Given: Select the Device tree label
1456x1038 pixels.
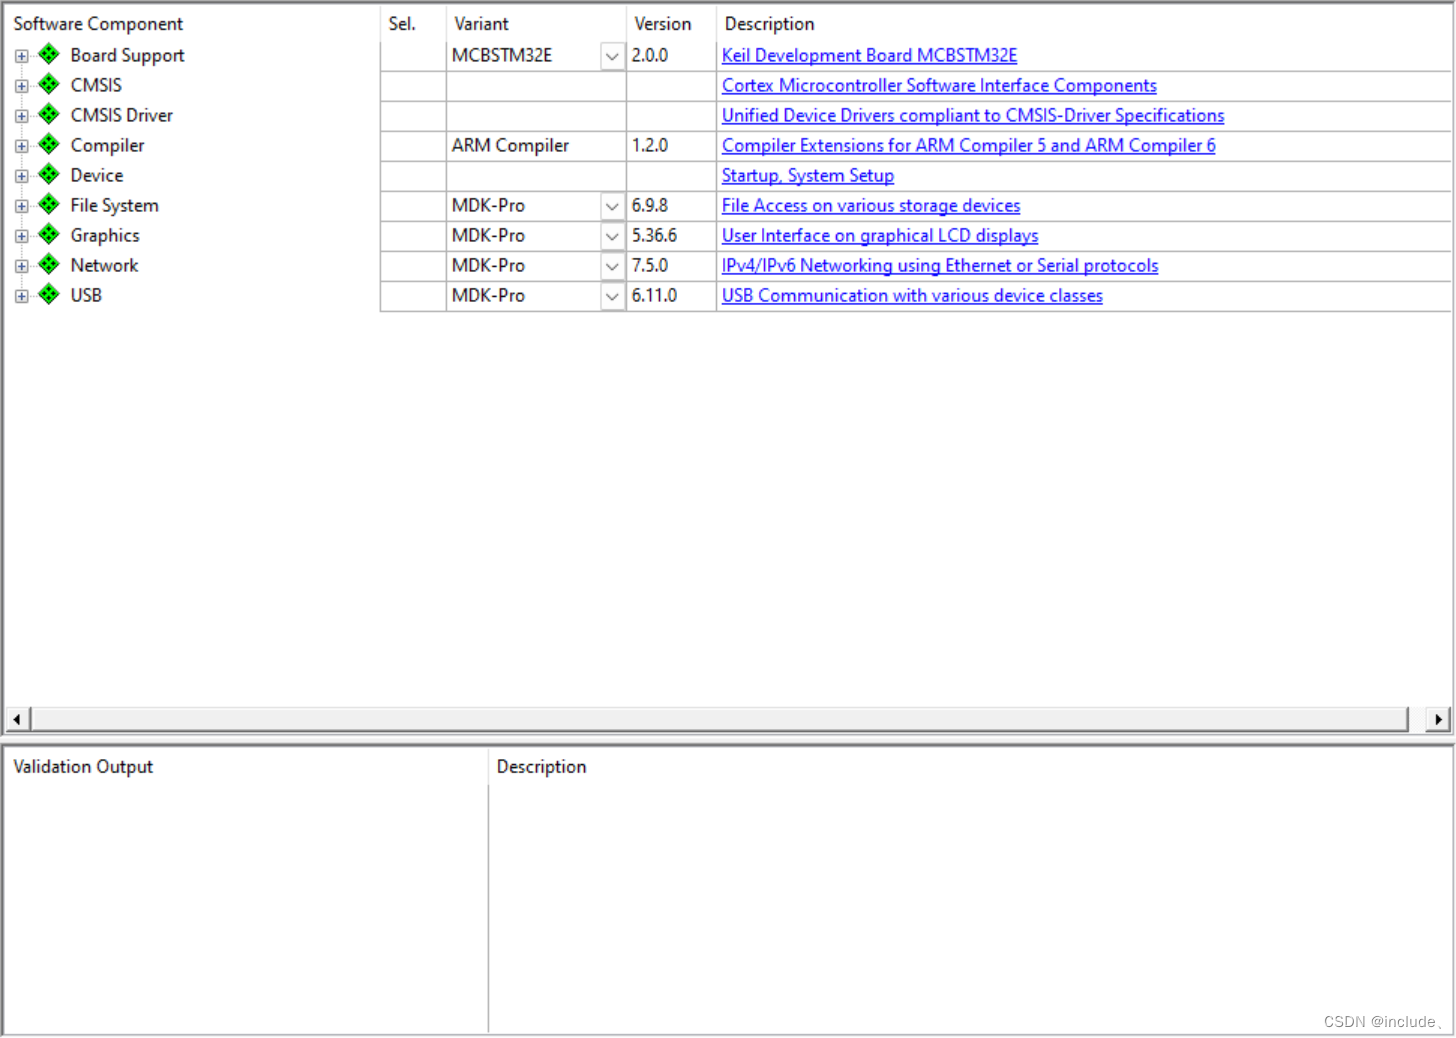Looking at the screenshot, I should [x=97, y=175].
